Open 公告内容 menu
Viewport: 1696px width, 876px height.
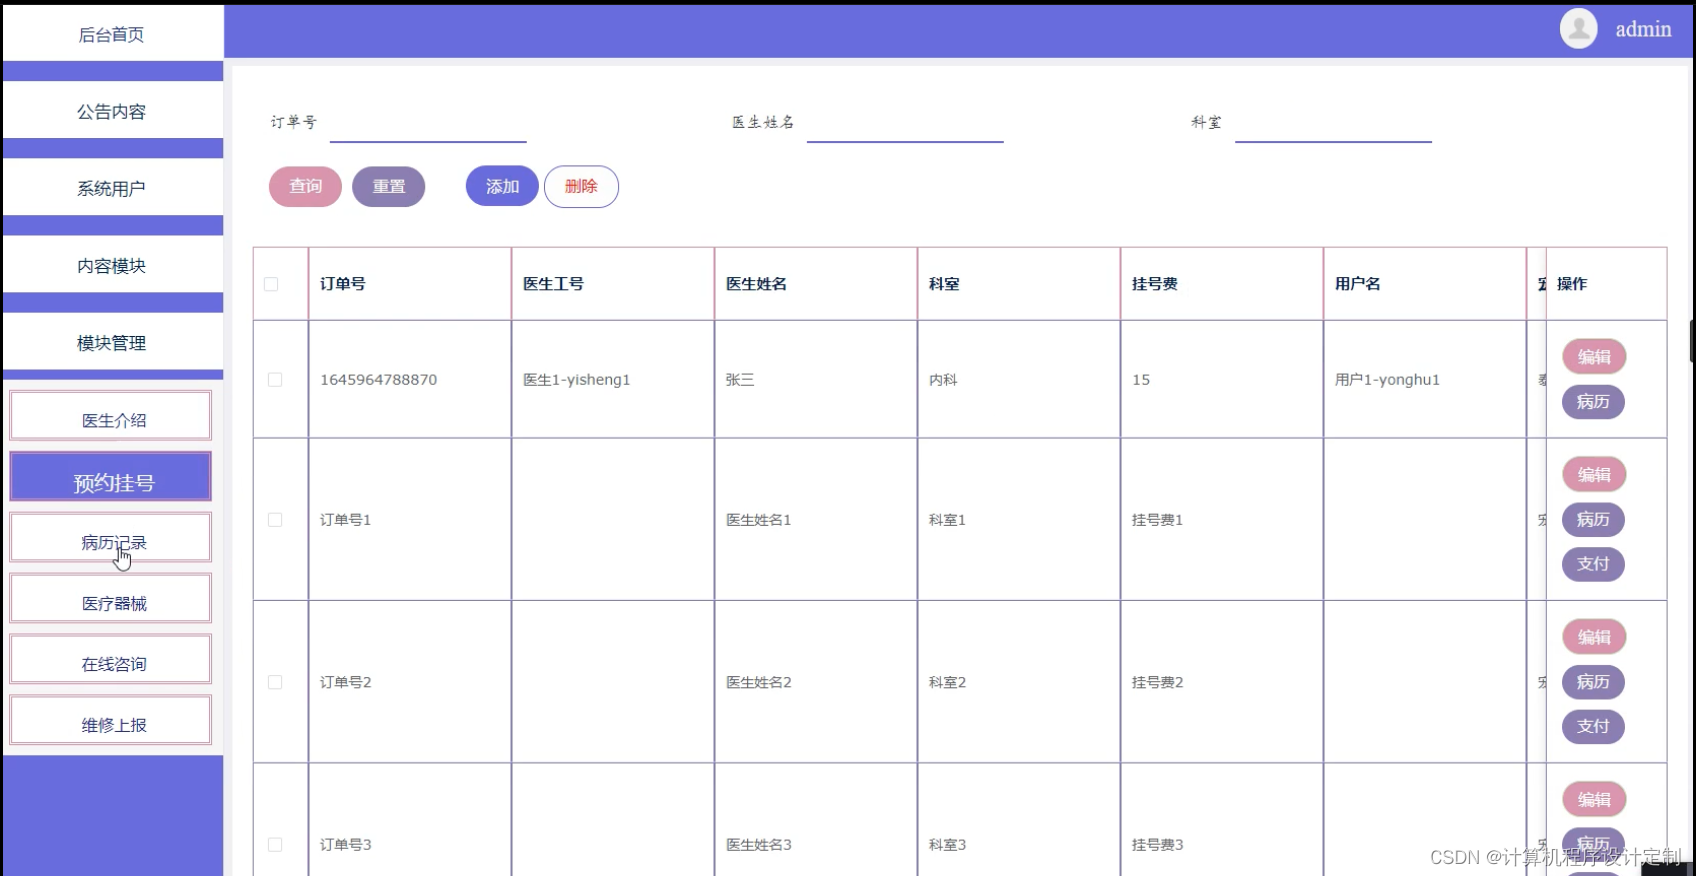[112, 111]
